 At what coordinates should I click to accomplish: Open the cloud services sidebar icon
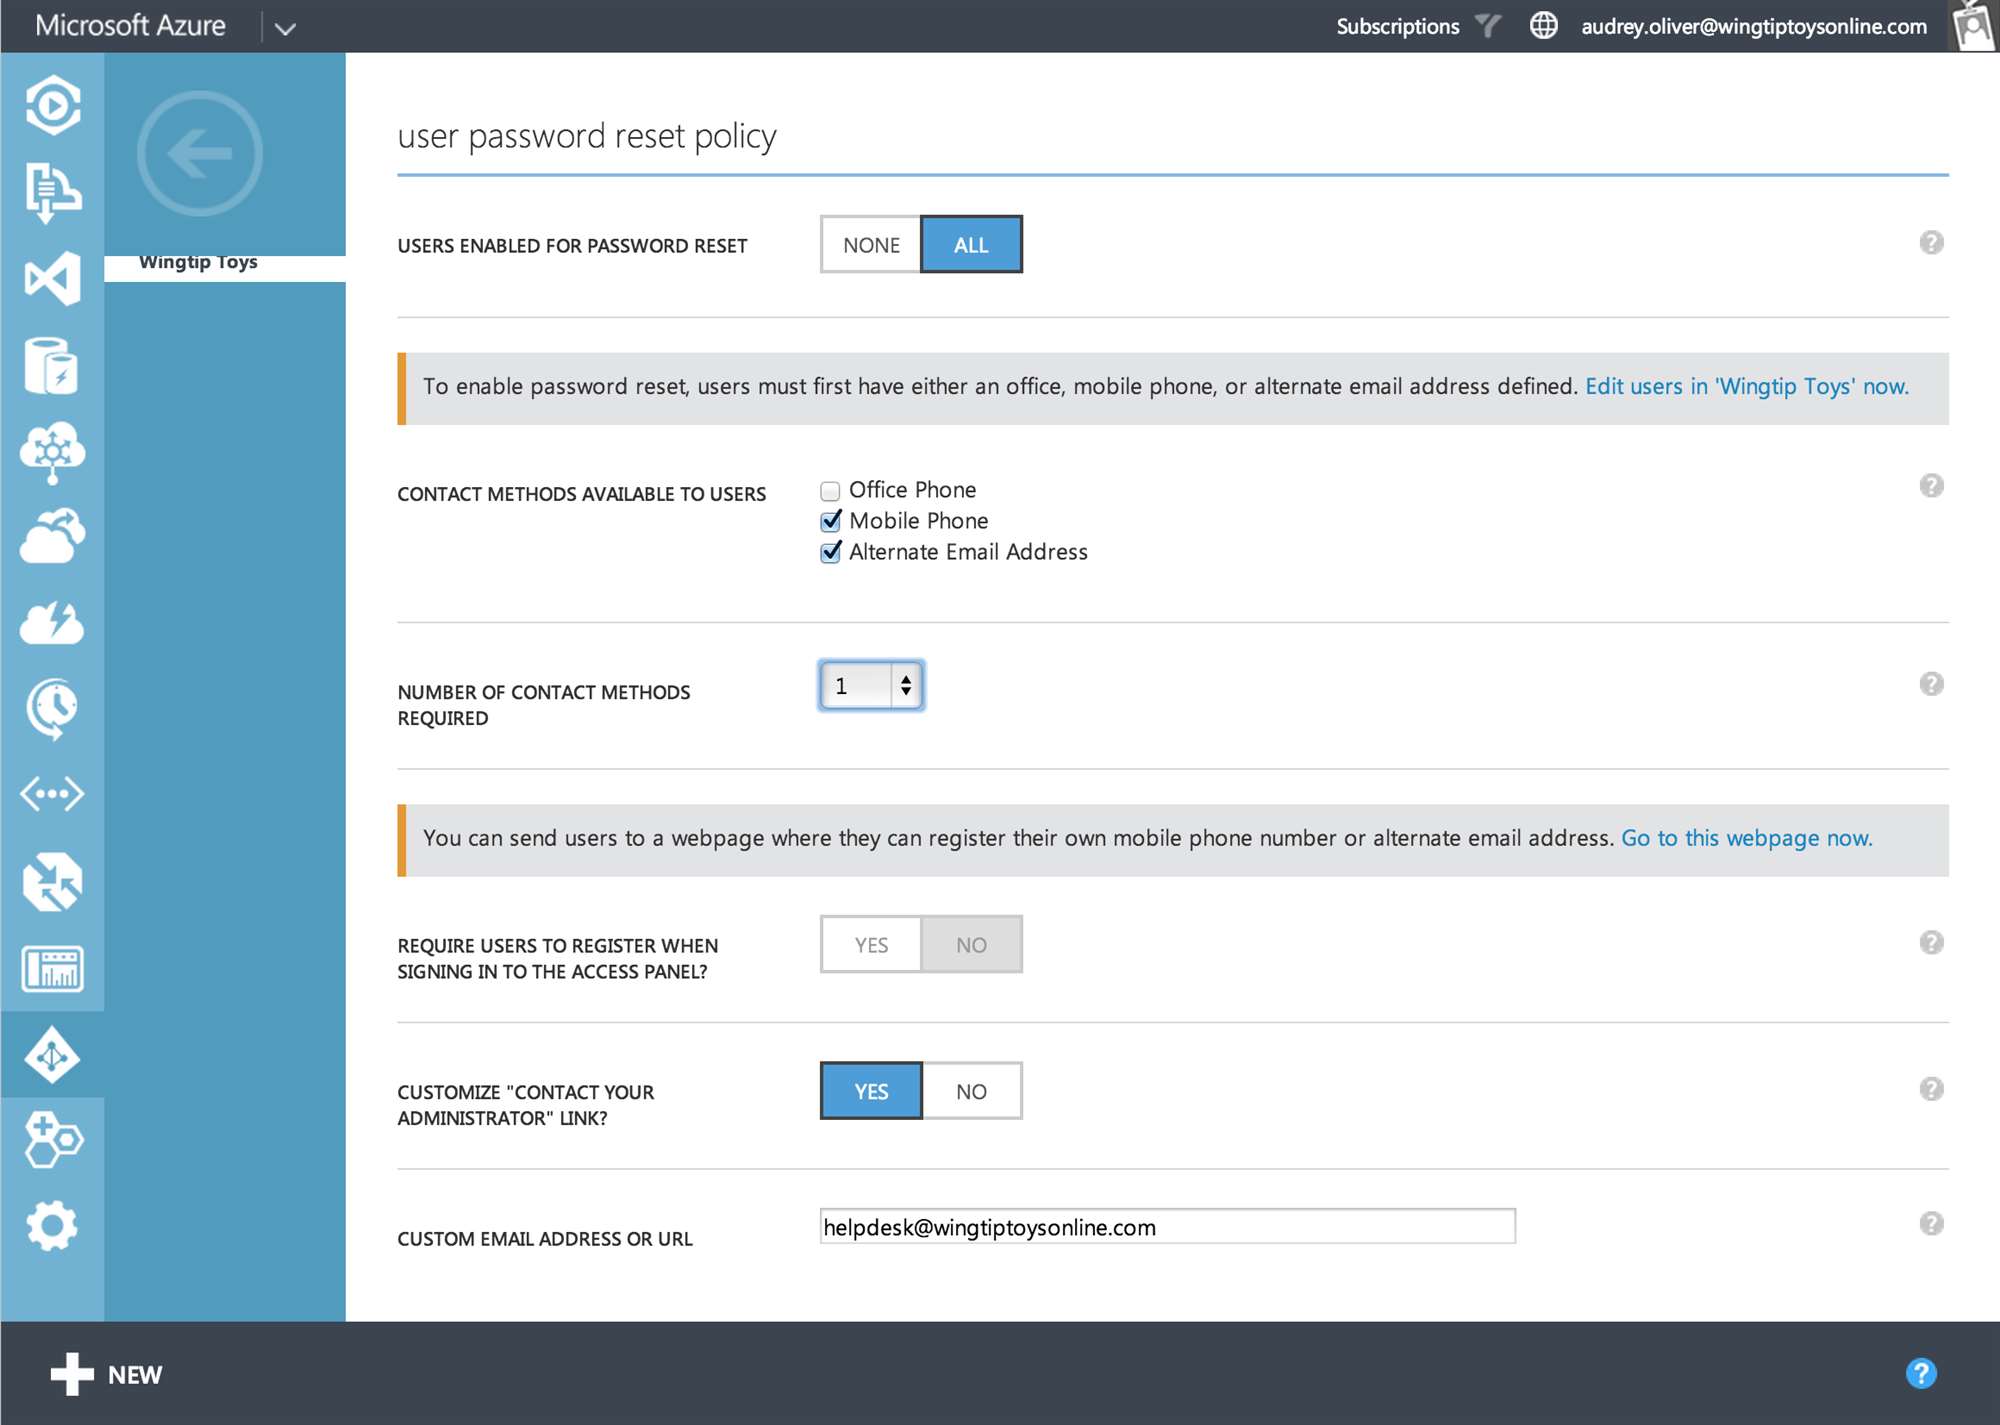point(52,537)
